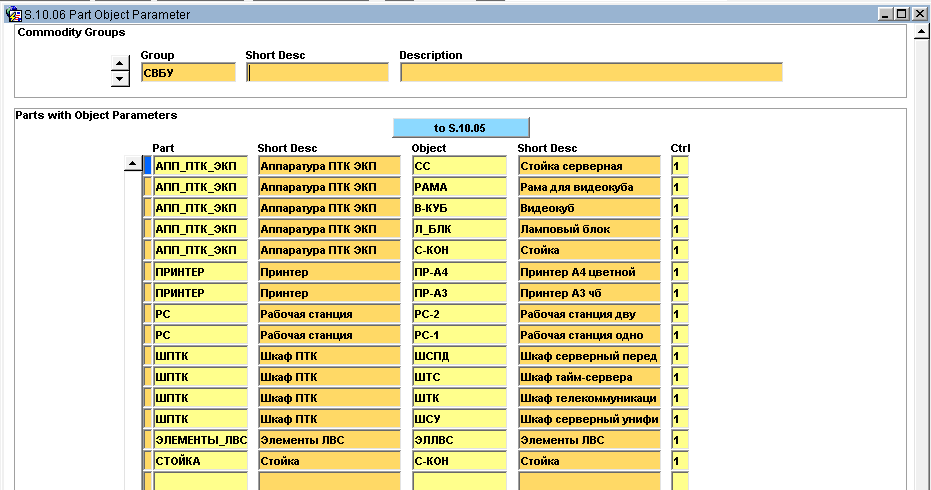Click the Commodity Groups Short Desc field
931x490 pixels.
[318, 72]
